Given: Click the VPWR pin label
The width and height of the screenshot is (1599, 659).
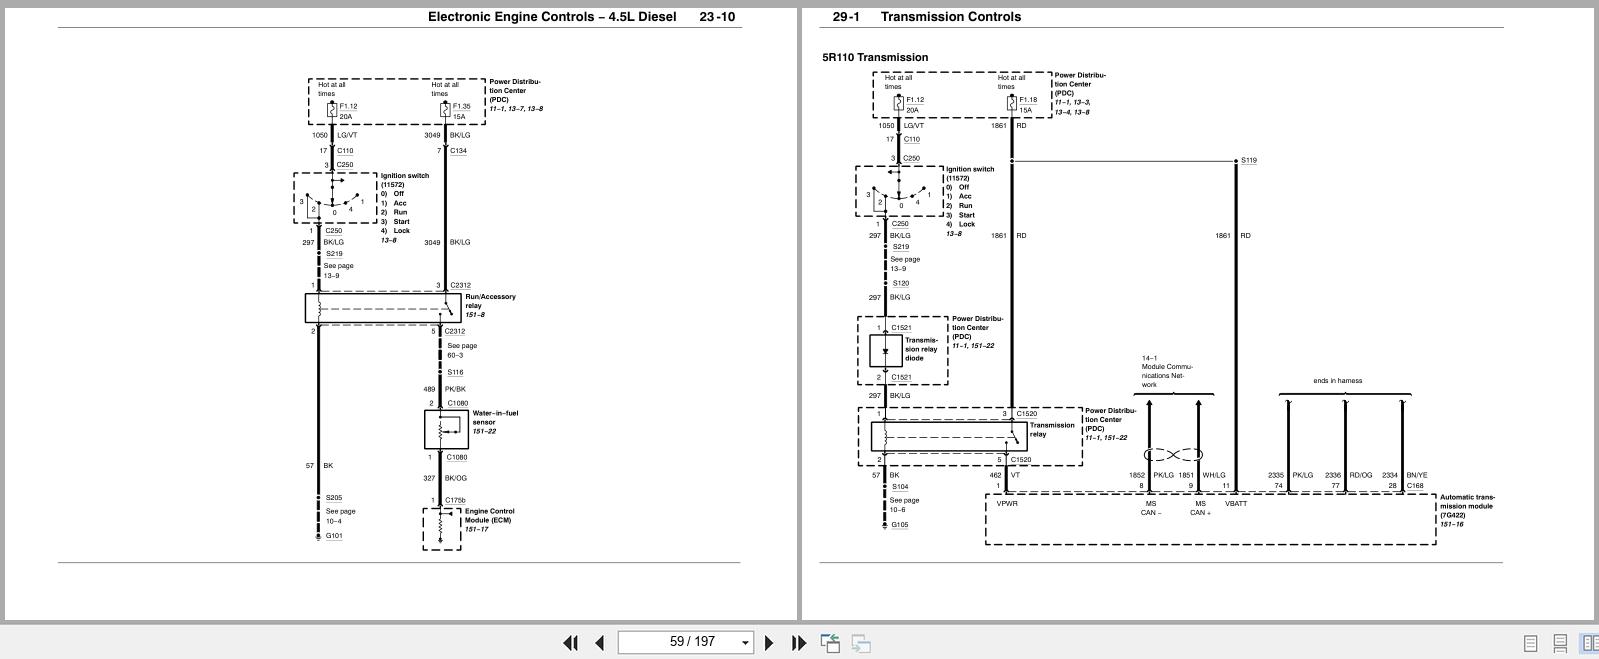Looking at the screenshot, I should point(1007,504).
